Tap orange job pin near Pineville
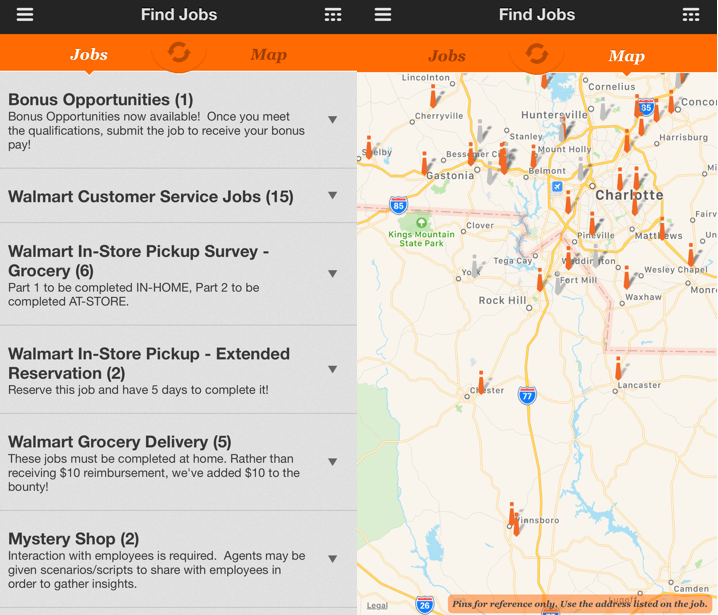Viewport: 718px width, 615px height. click(592, 223)
